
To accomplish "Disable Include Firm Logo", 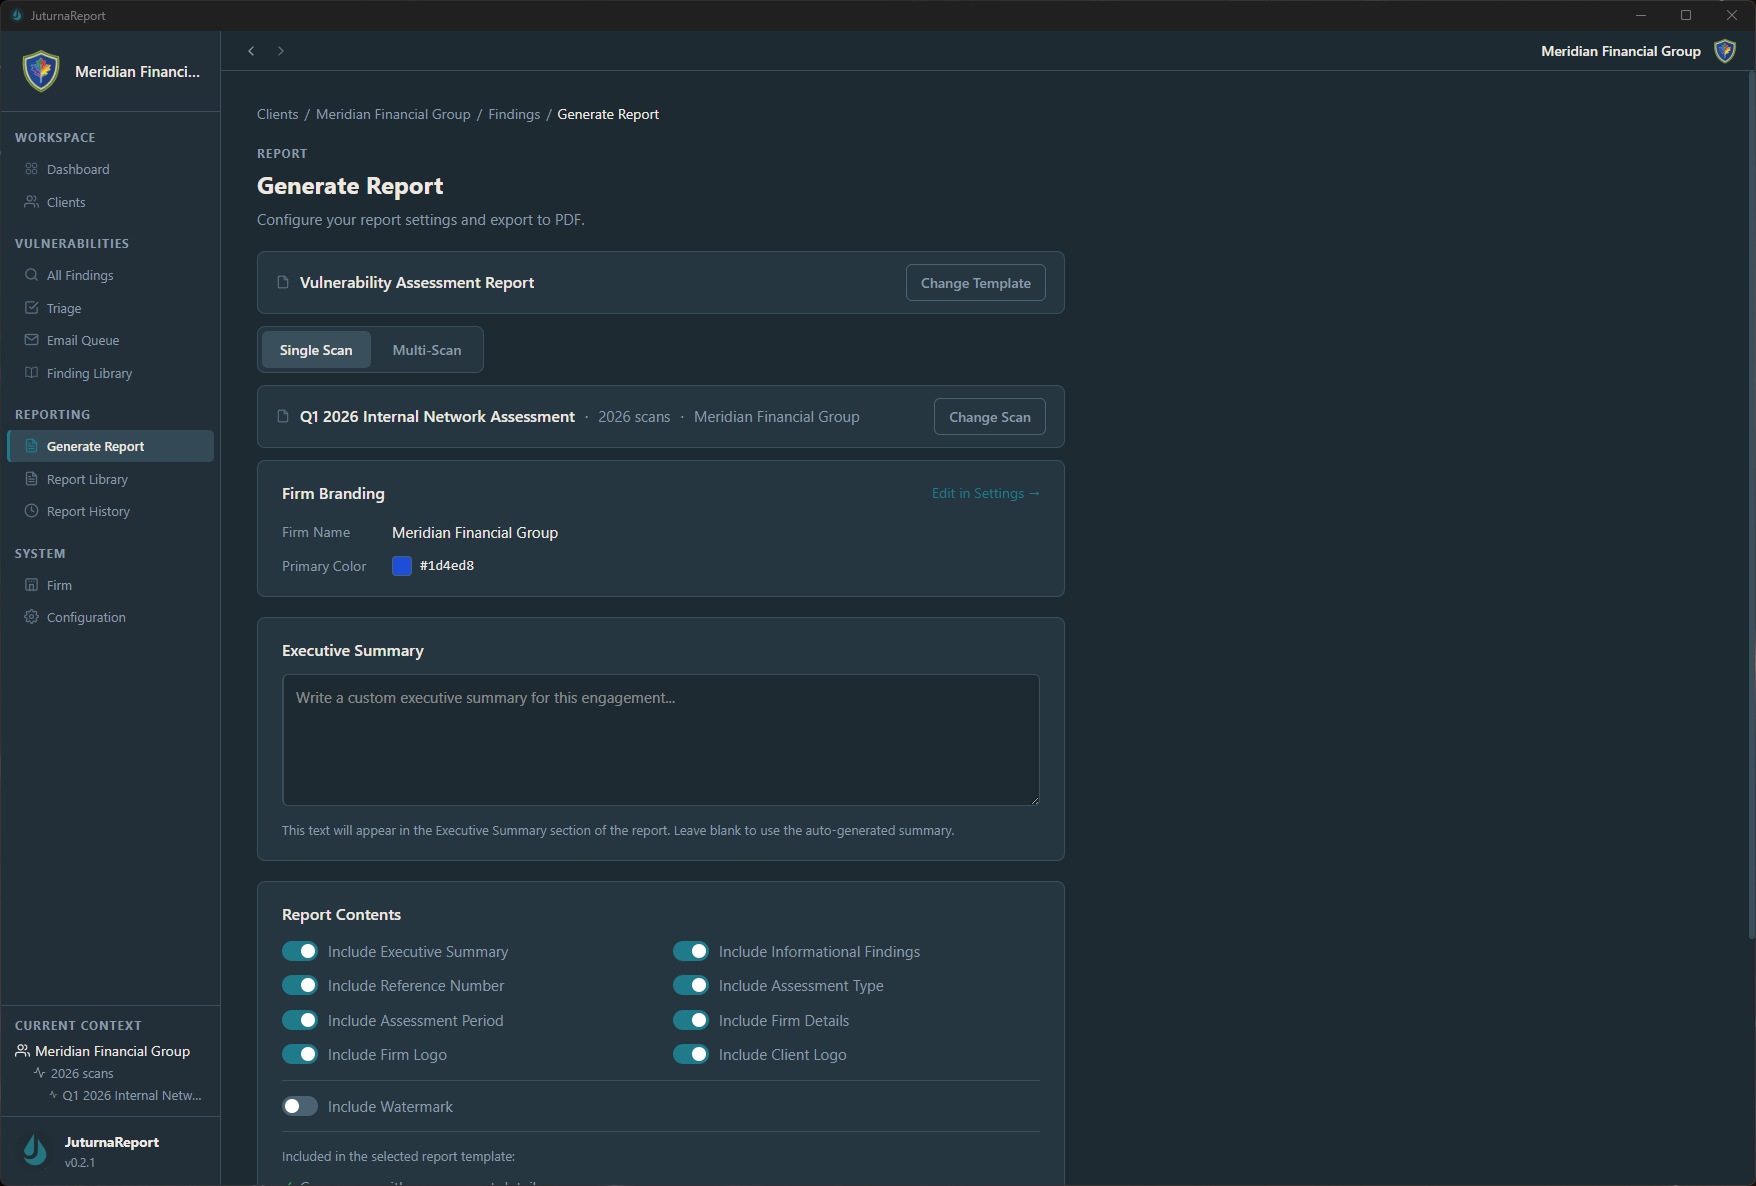I will click(x=299, y=1054).
